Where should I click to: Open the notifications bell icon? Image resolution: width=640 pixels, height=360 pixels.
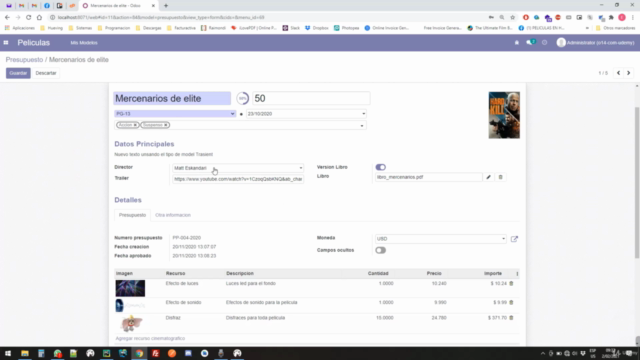coord(517,42)
